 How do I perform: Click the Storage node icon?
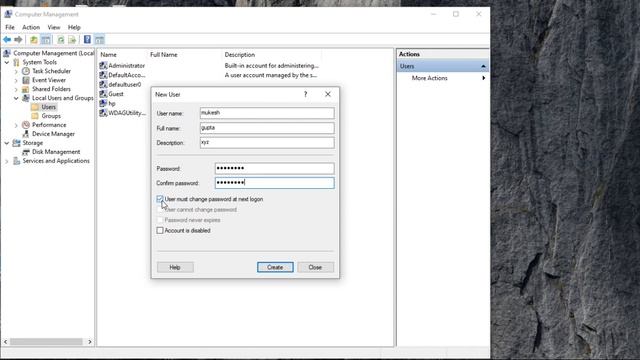pos(16,143)
